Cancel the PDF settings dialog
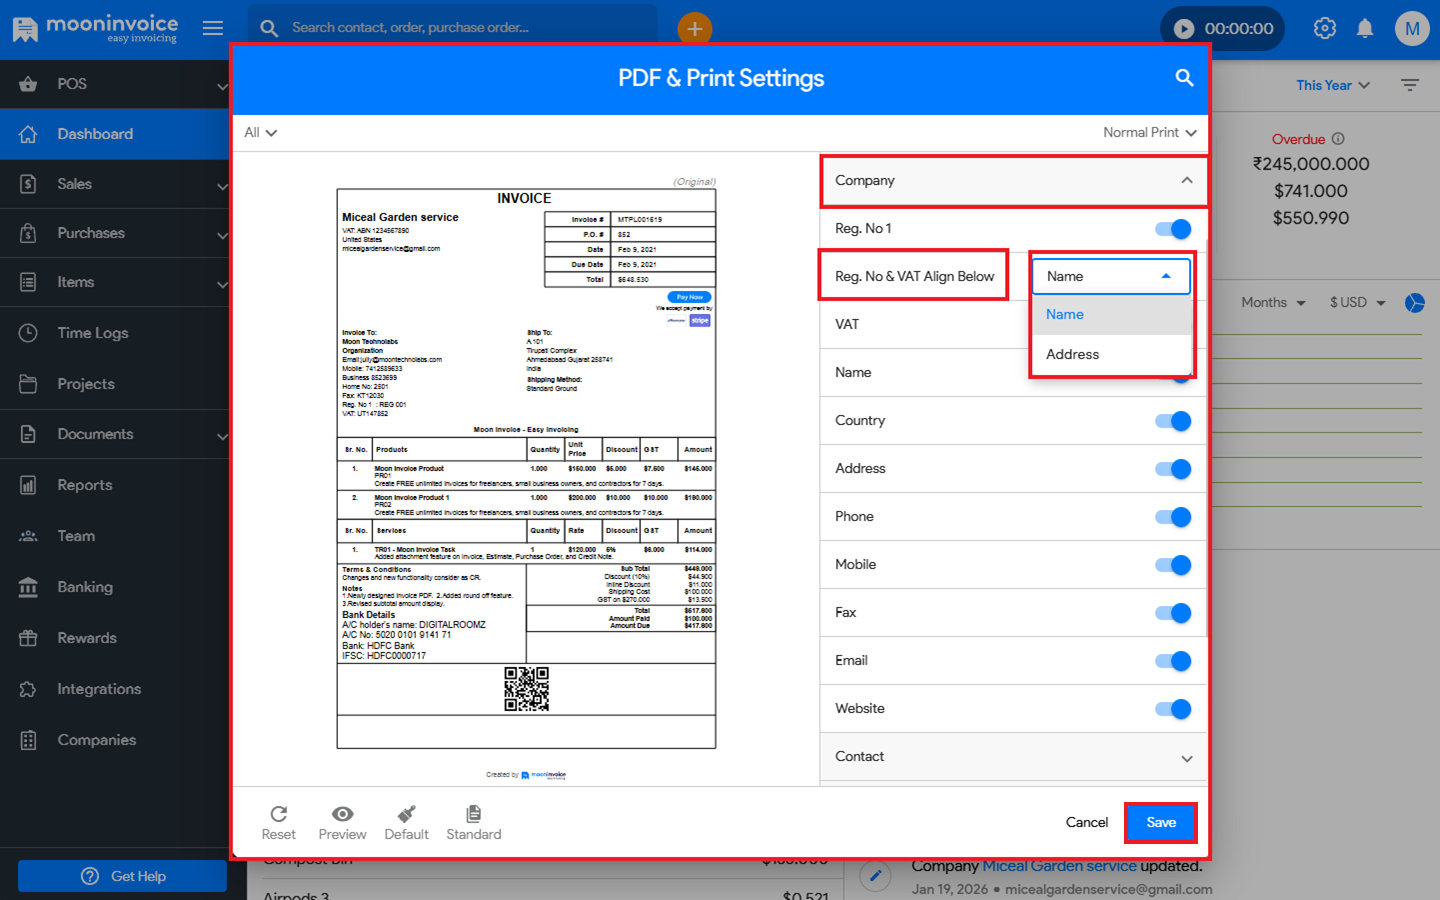Image resolution: width=1440 pixels, height=900 pixels. coord(1086,822)
